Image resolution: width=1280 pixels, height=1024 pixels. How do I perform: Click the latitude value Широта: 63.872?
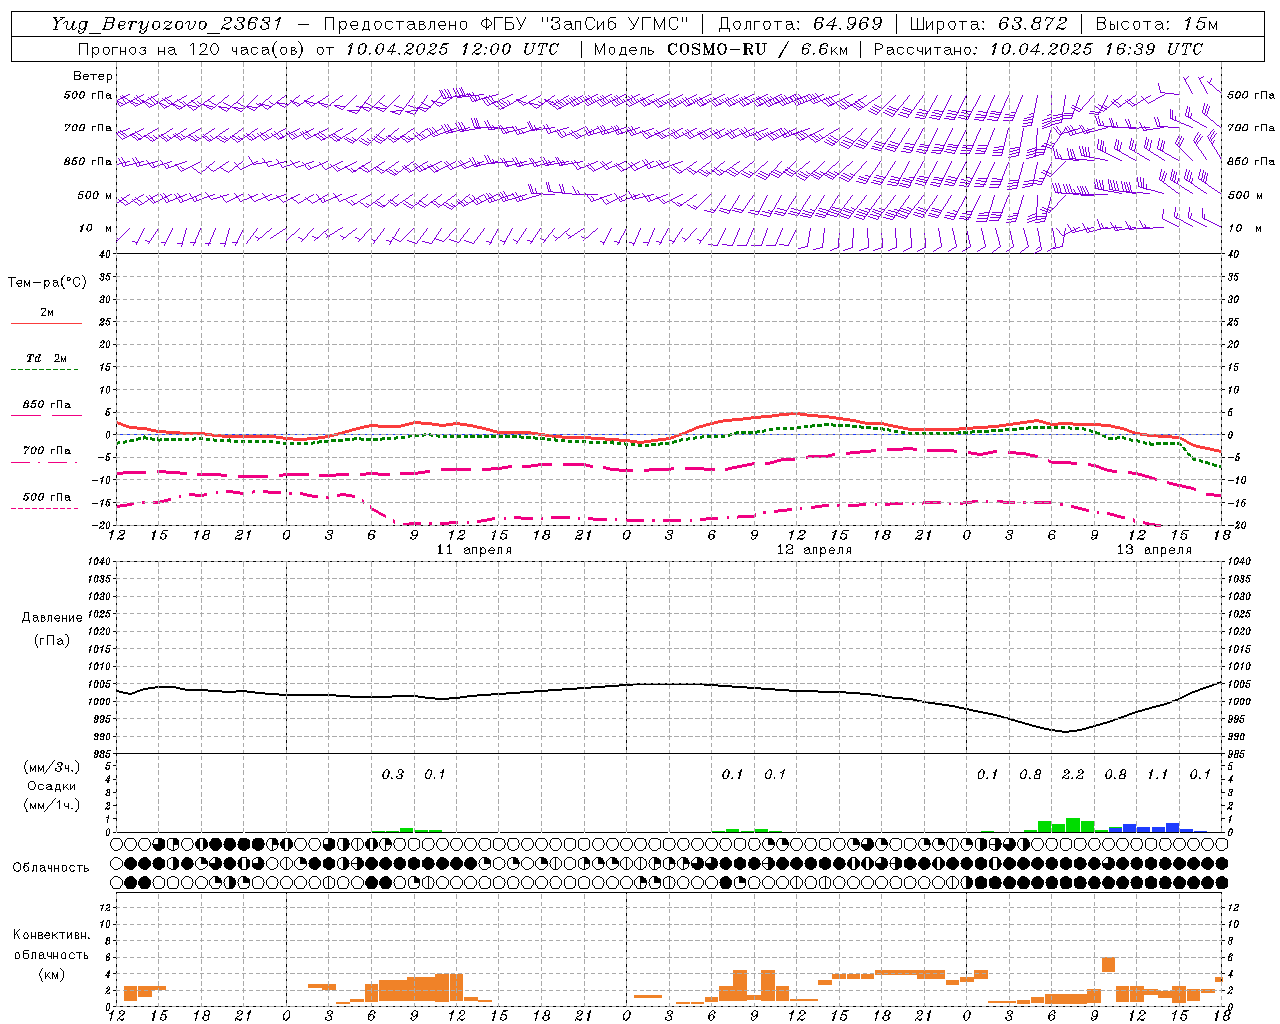[988, 24]
